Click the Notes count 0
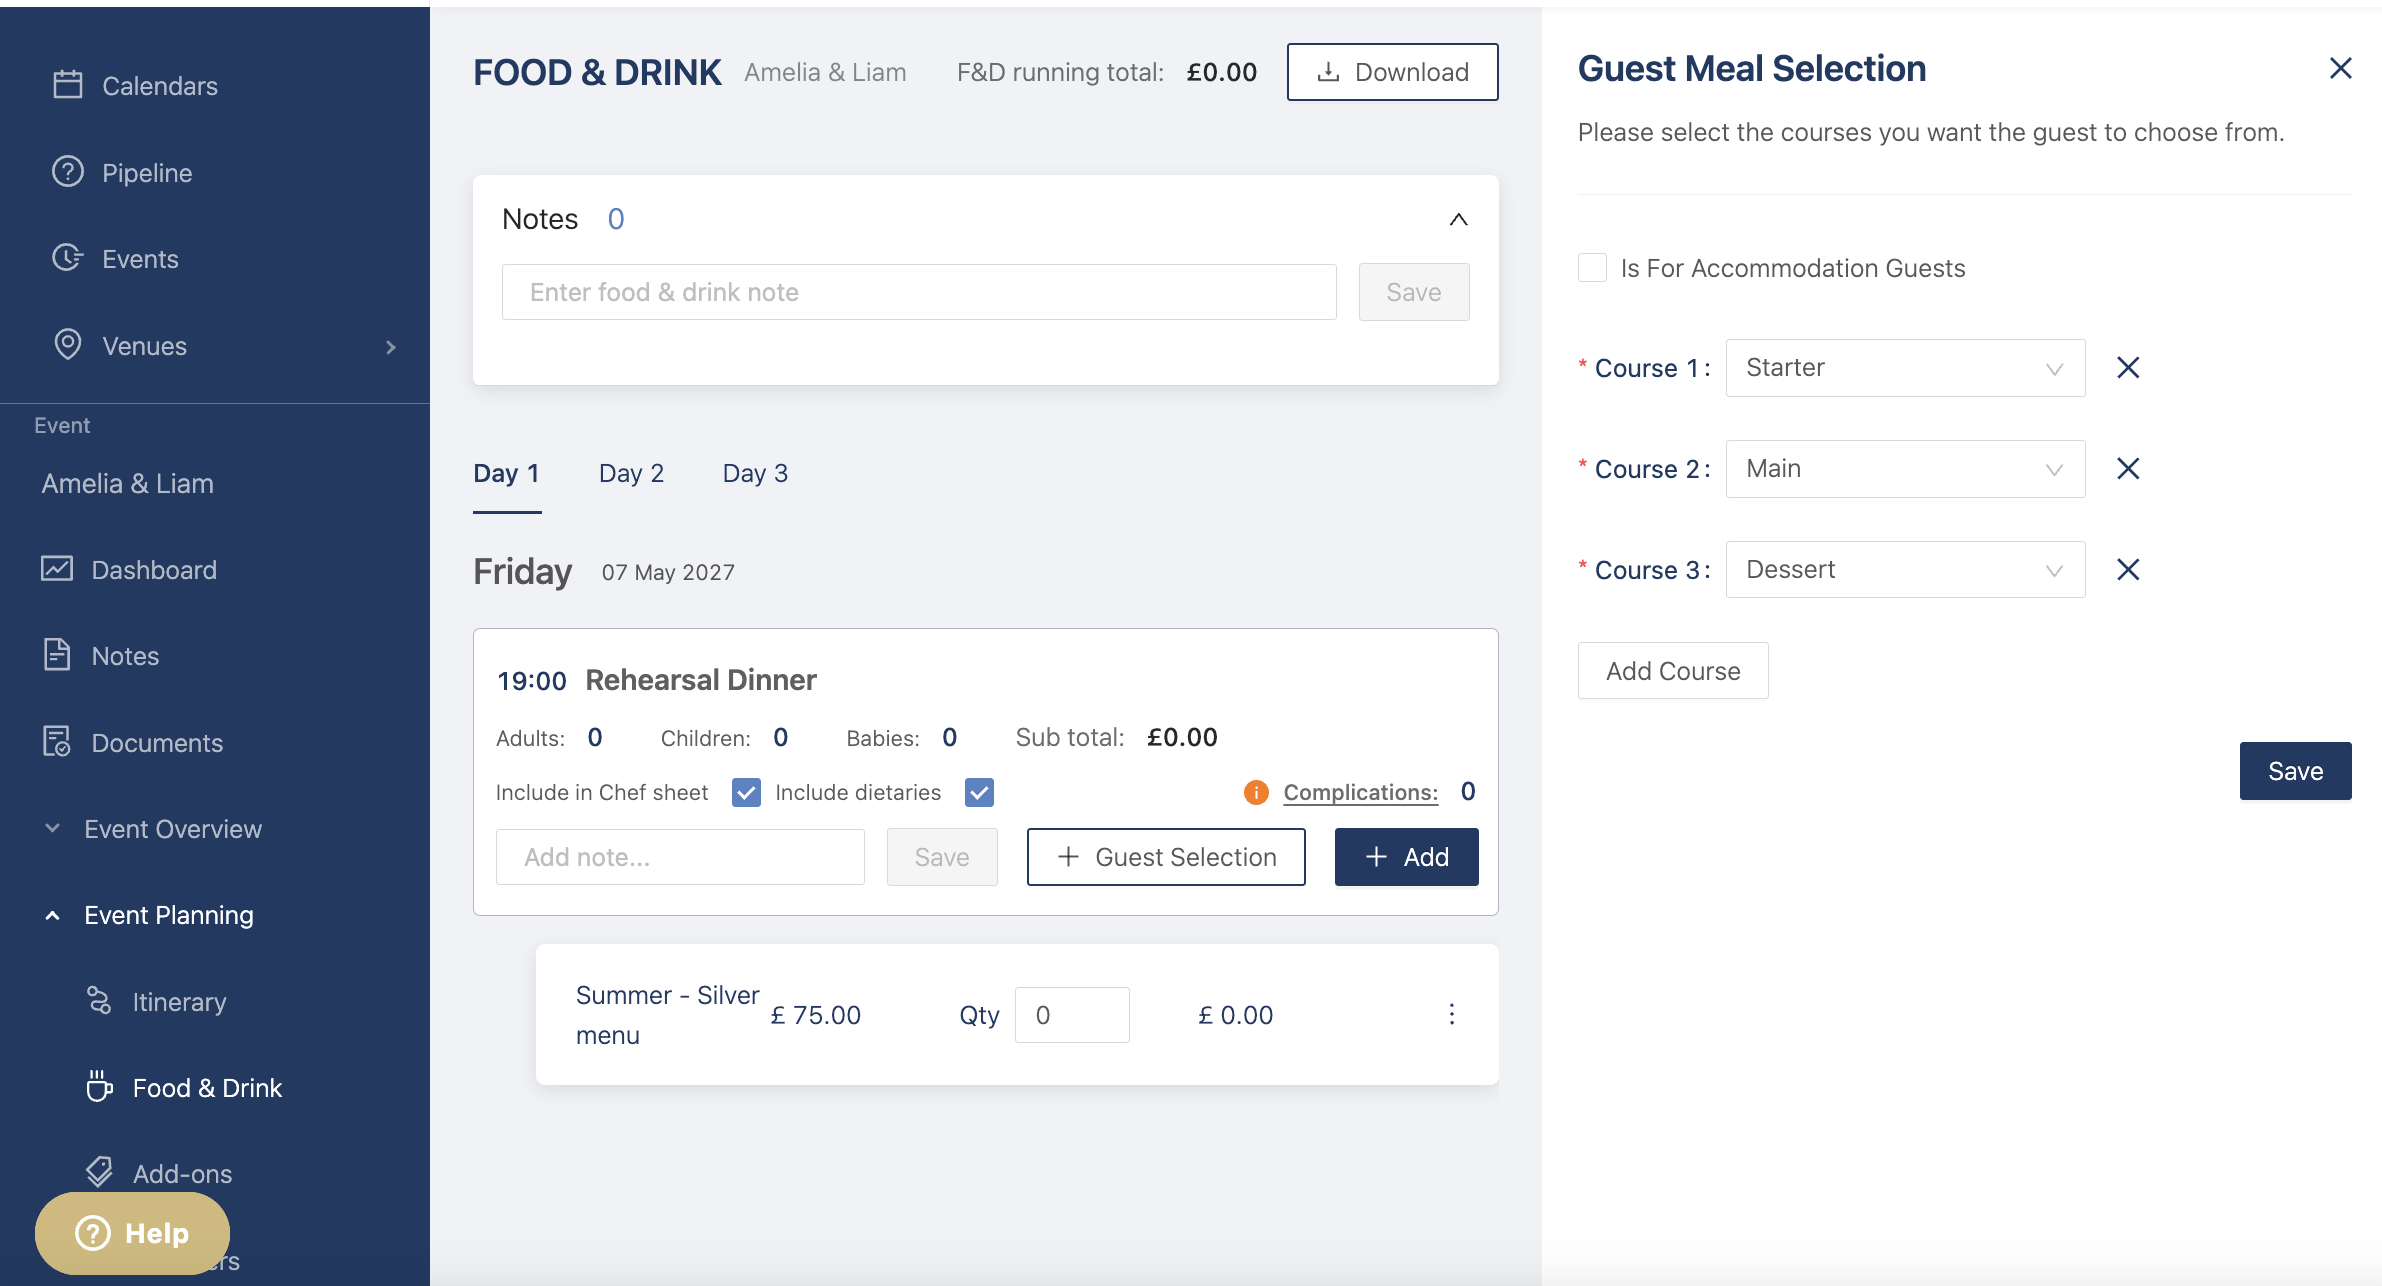This screenshot has height=1286, width=2382. tap(616, 219)
